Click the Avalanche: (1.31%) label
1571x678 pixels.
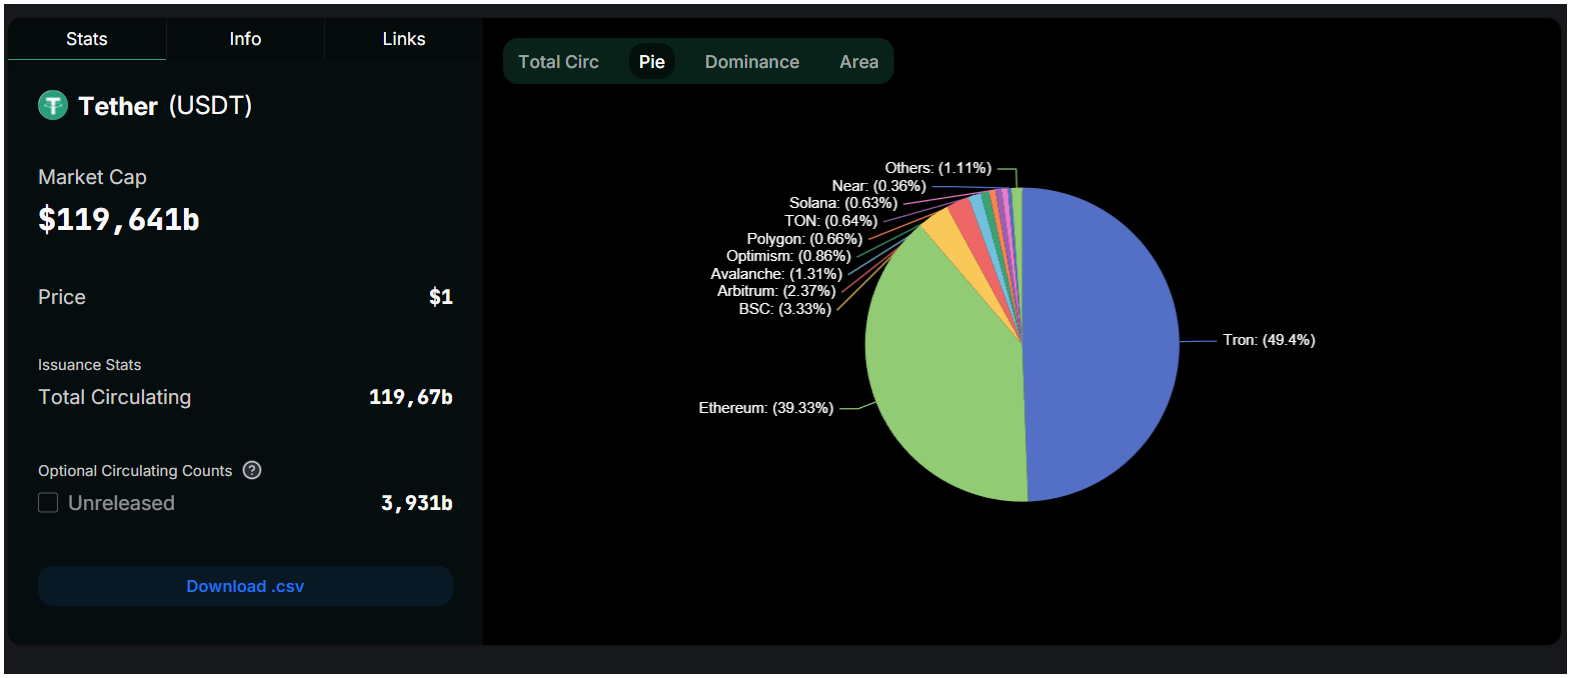click(776, 274)
